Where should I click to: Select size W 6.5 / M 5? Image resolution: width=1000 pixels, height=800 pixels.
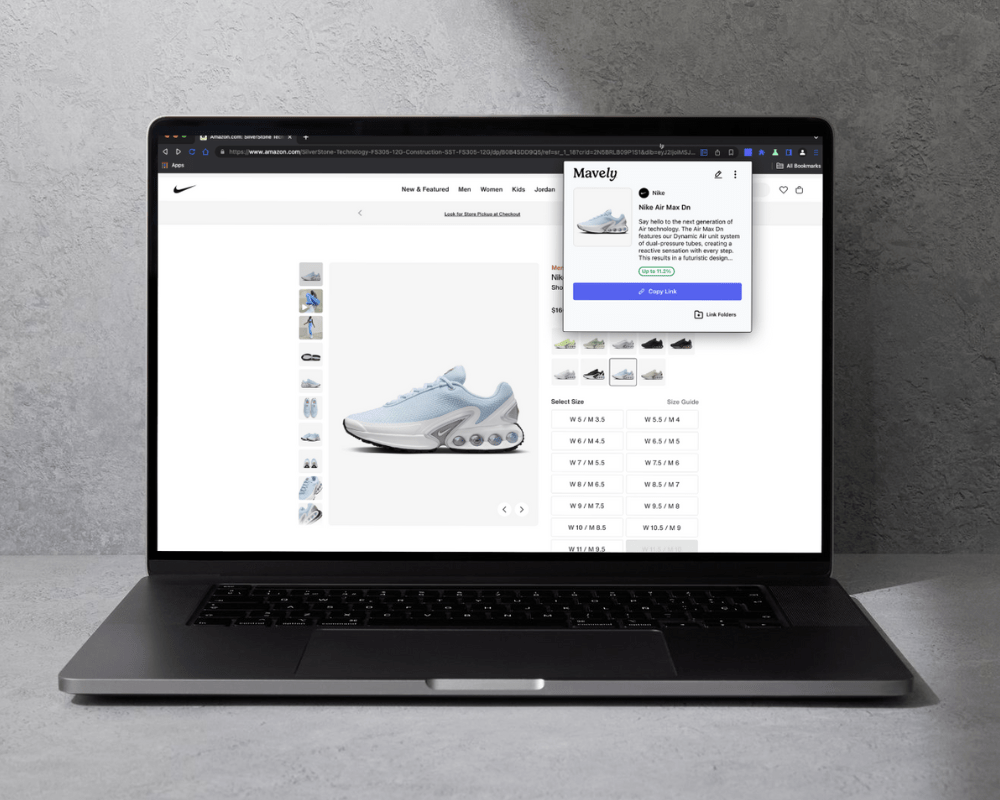click(662, 441)
